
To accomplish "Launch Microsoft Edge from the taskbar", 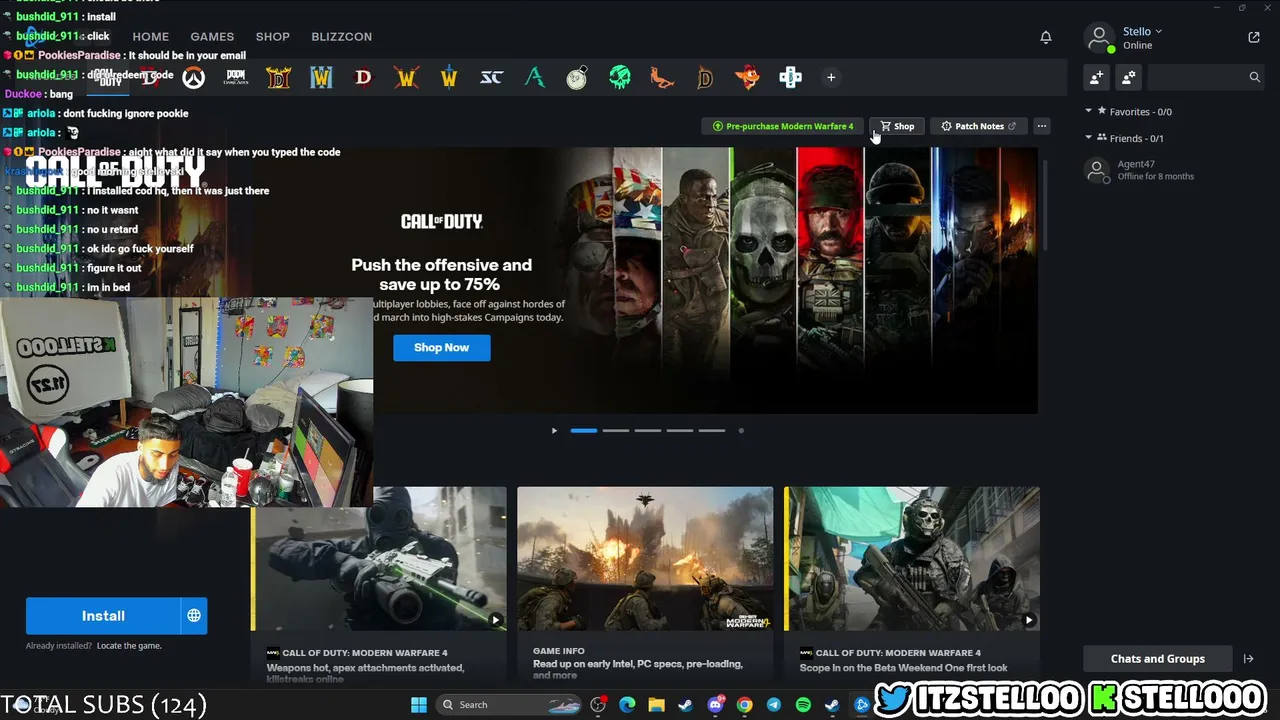I will 627,705.
